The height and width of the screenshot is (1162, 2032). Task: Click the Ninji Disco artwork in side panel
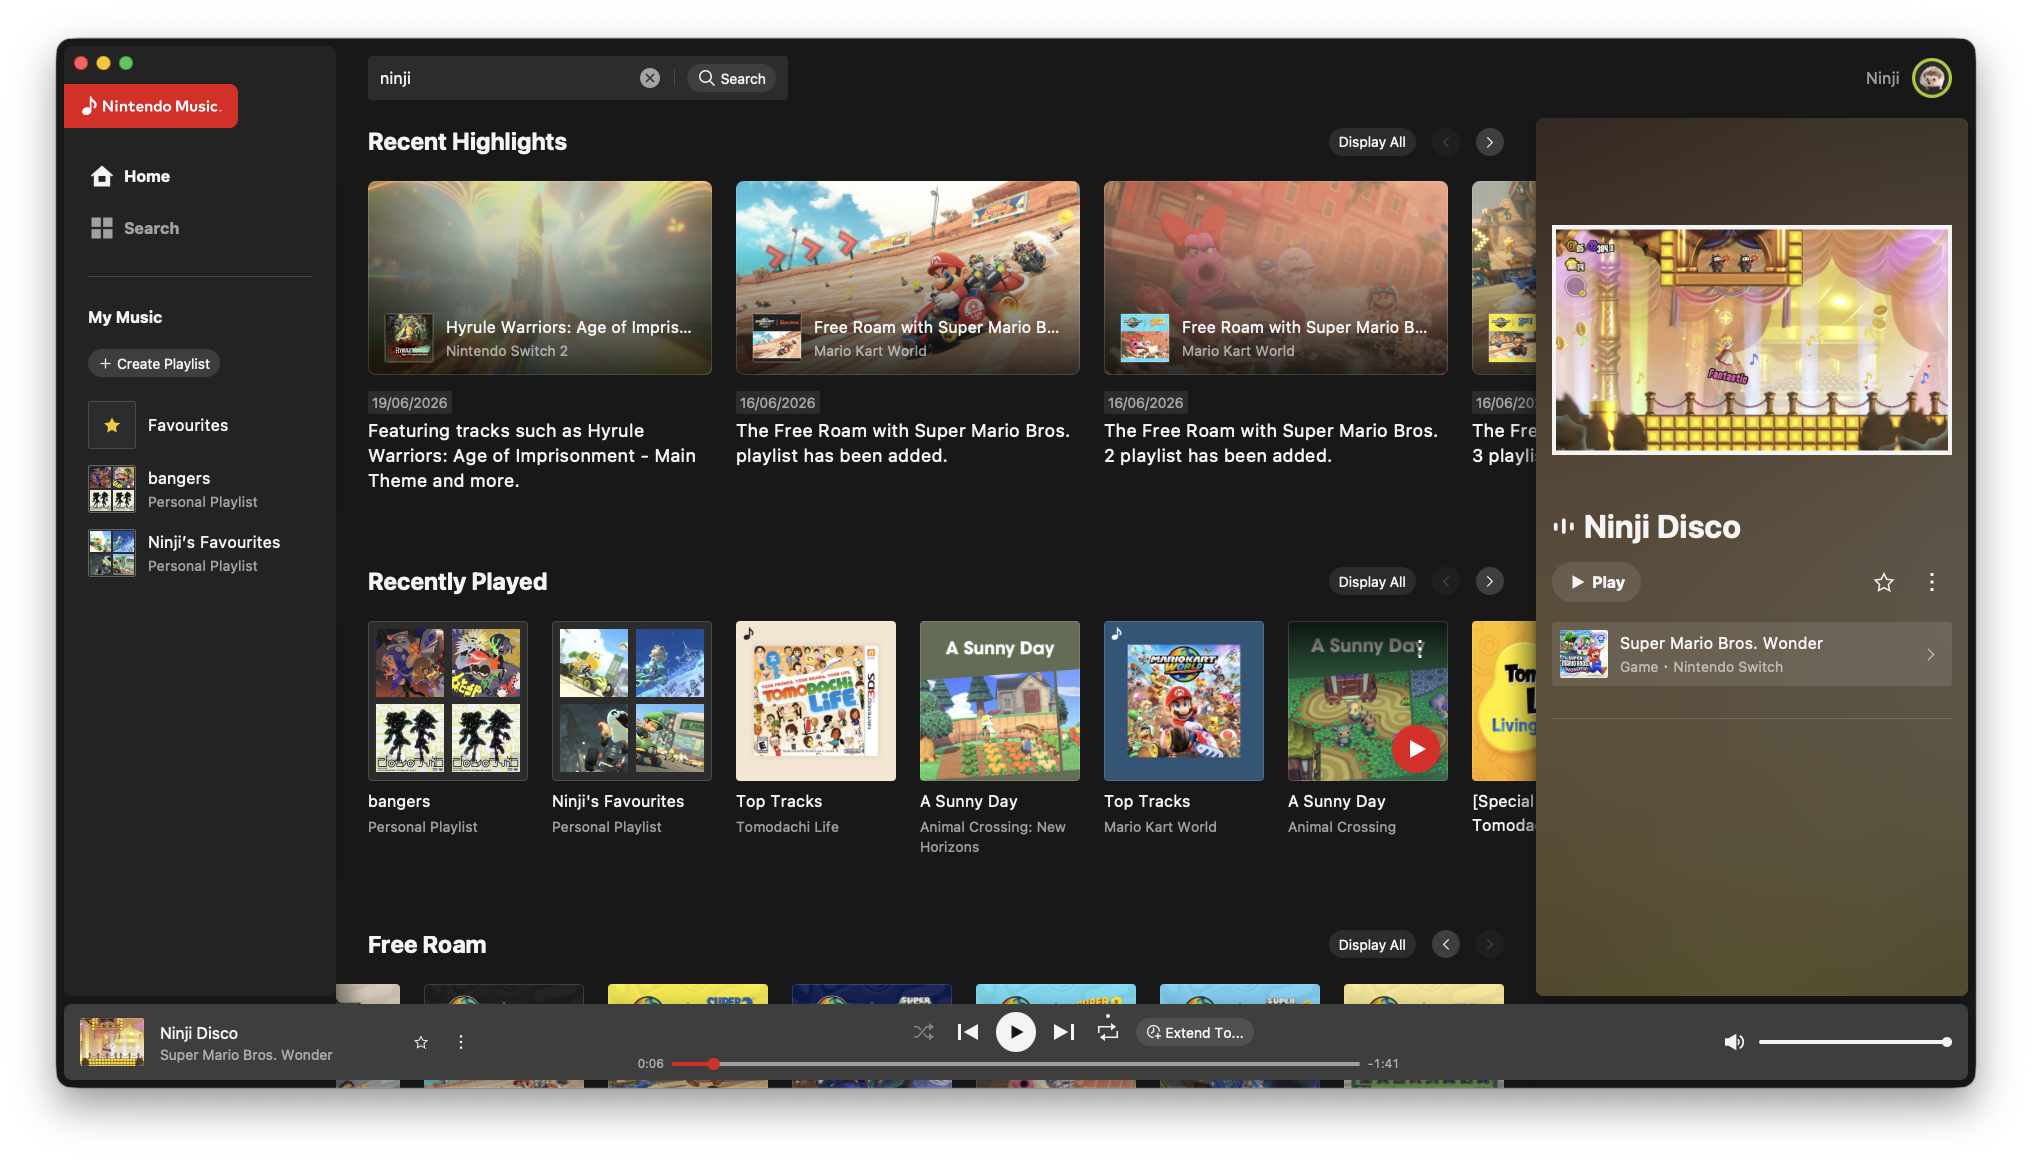click(x=1752, y=340)
